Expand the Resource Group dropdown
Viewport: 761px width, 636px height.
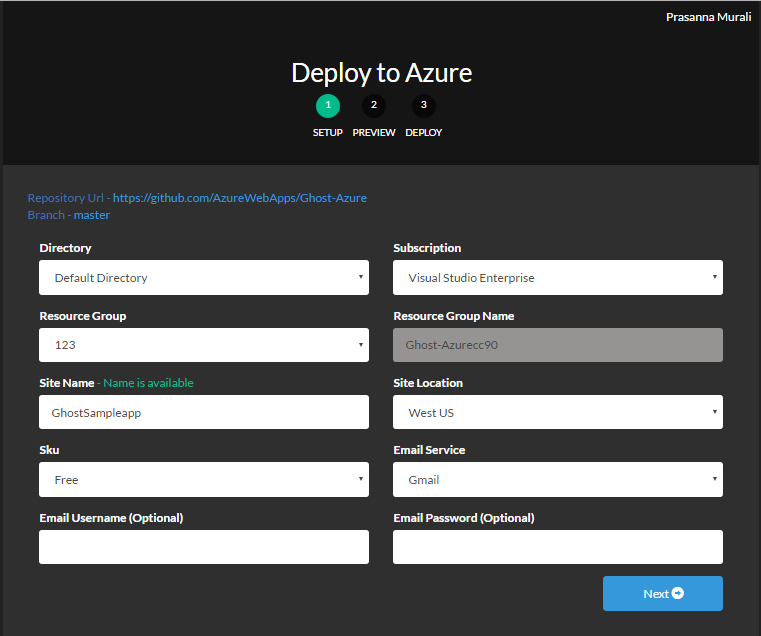[204, 345]
